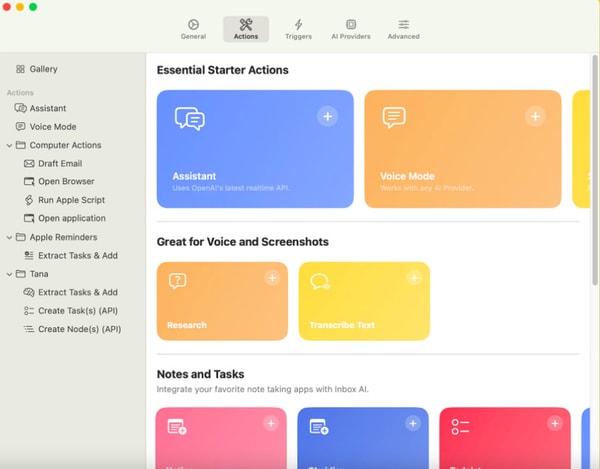Collapse the Apple Reminders folder
The image size is (600, 469).
(9, 237)
